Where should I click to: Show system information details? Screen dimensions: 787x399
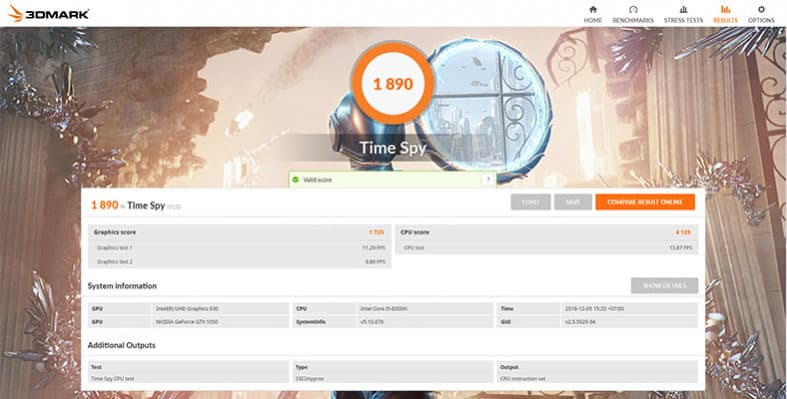(x=664, y=286)
